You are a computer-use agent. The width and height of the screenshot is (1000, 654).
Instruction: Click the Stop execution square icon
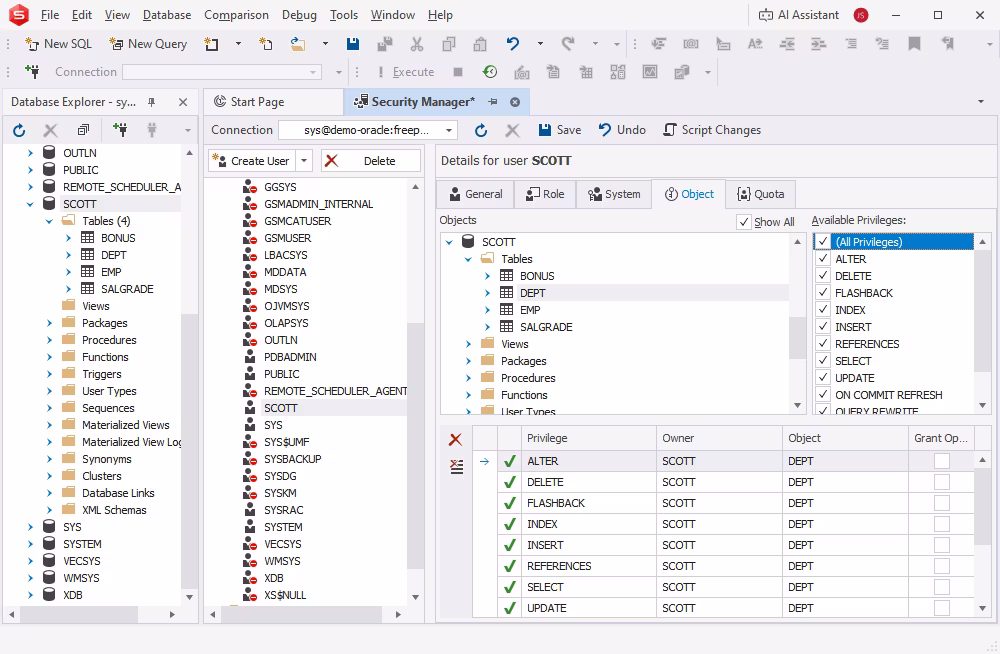coord(458,72)
